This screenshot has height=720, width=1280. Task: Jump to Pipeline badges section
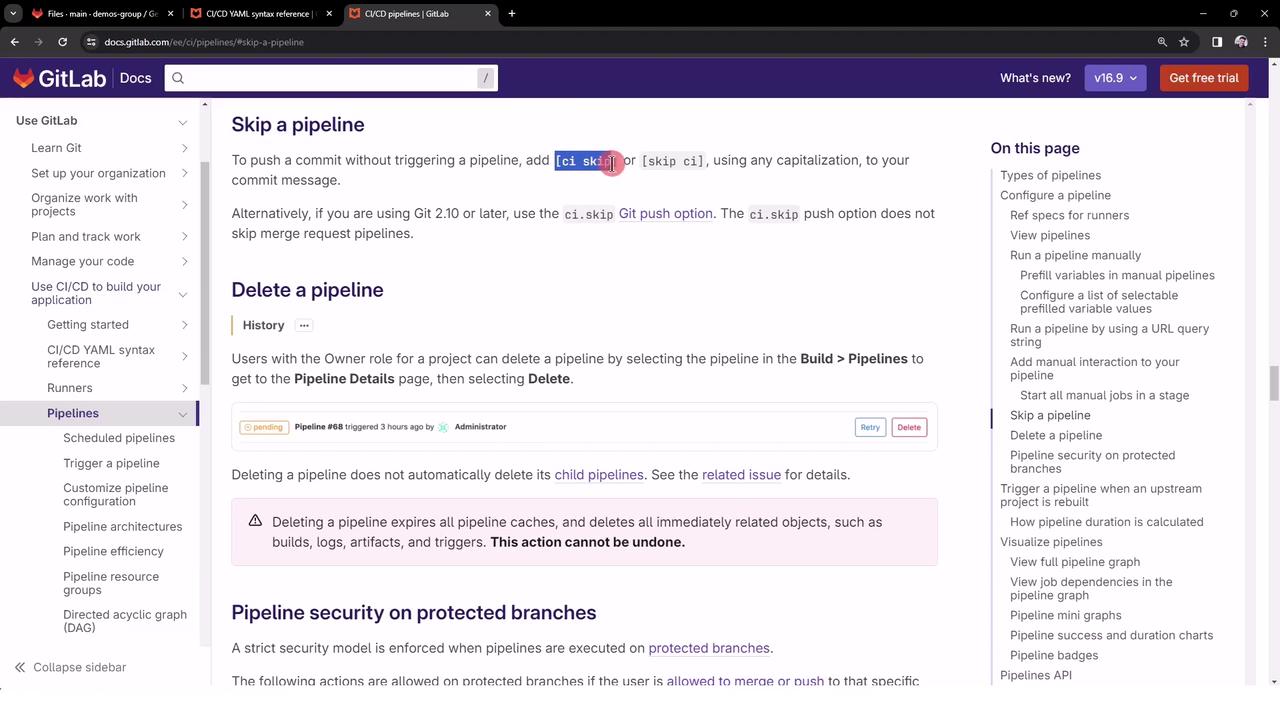pyautogui.click(x=1054, y=655)
